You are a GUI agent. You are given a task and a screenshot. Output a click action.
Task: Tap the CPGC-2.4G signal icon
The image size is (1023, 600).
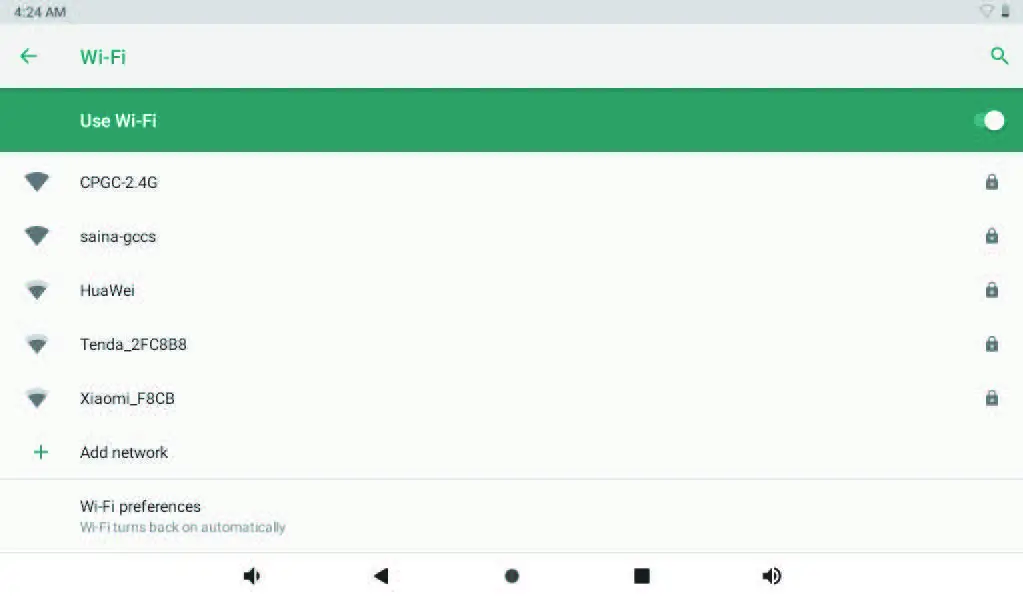tap(37, 182)
